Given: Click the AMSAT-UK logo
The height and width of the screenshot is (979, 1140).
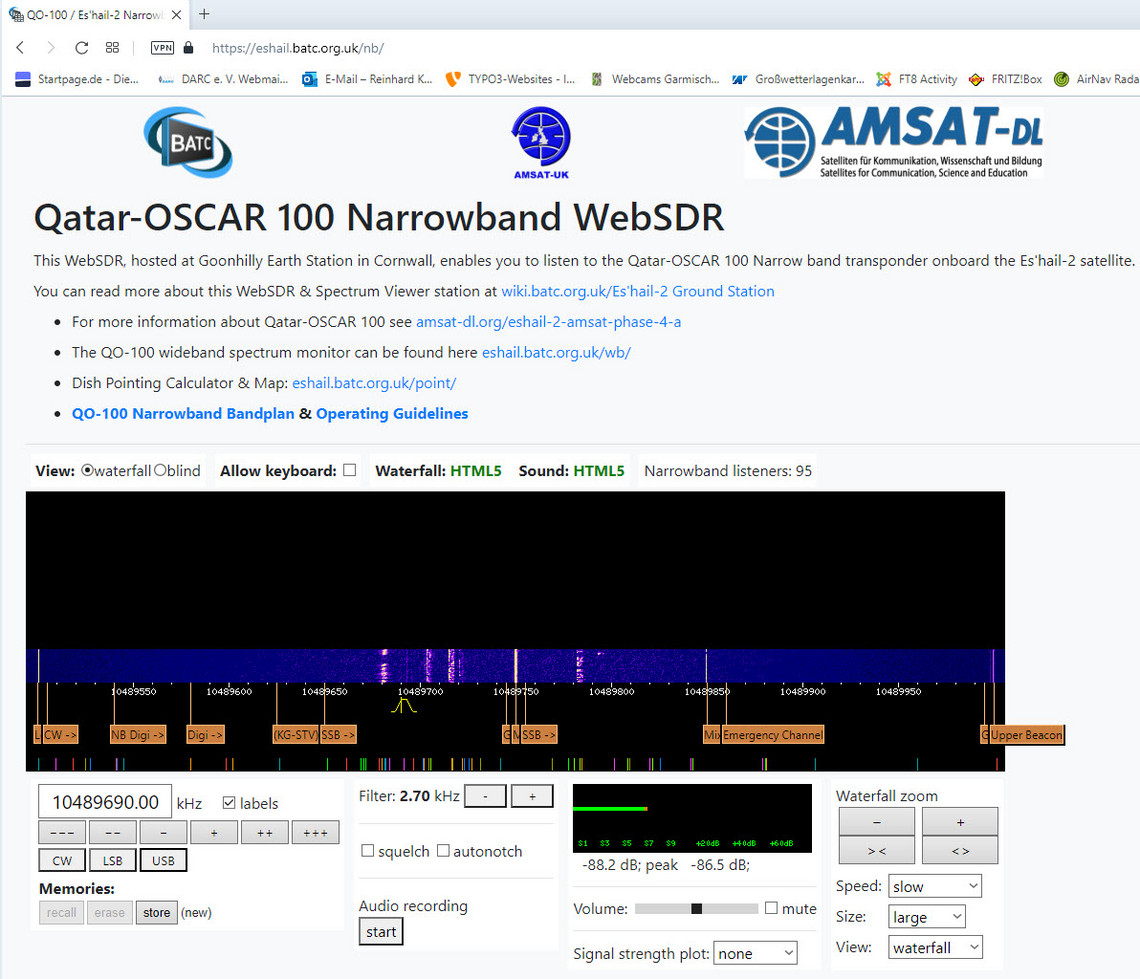Looking at the screenshot, I should 541,142.
